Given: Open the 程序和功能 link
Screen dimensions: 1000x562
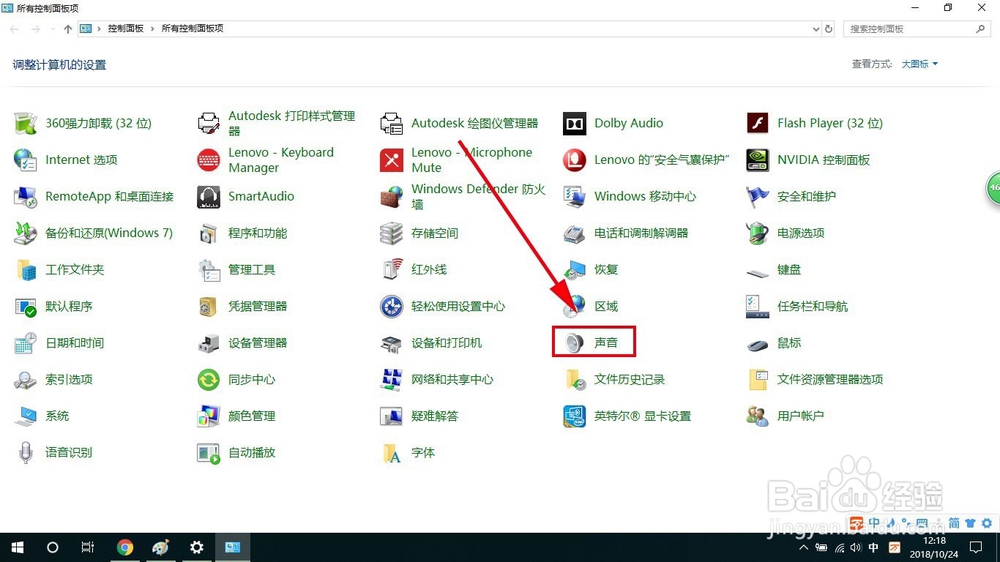Looking at the screenshot, I should tap(258, 233).
